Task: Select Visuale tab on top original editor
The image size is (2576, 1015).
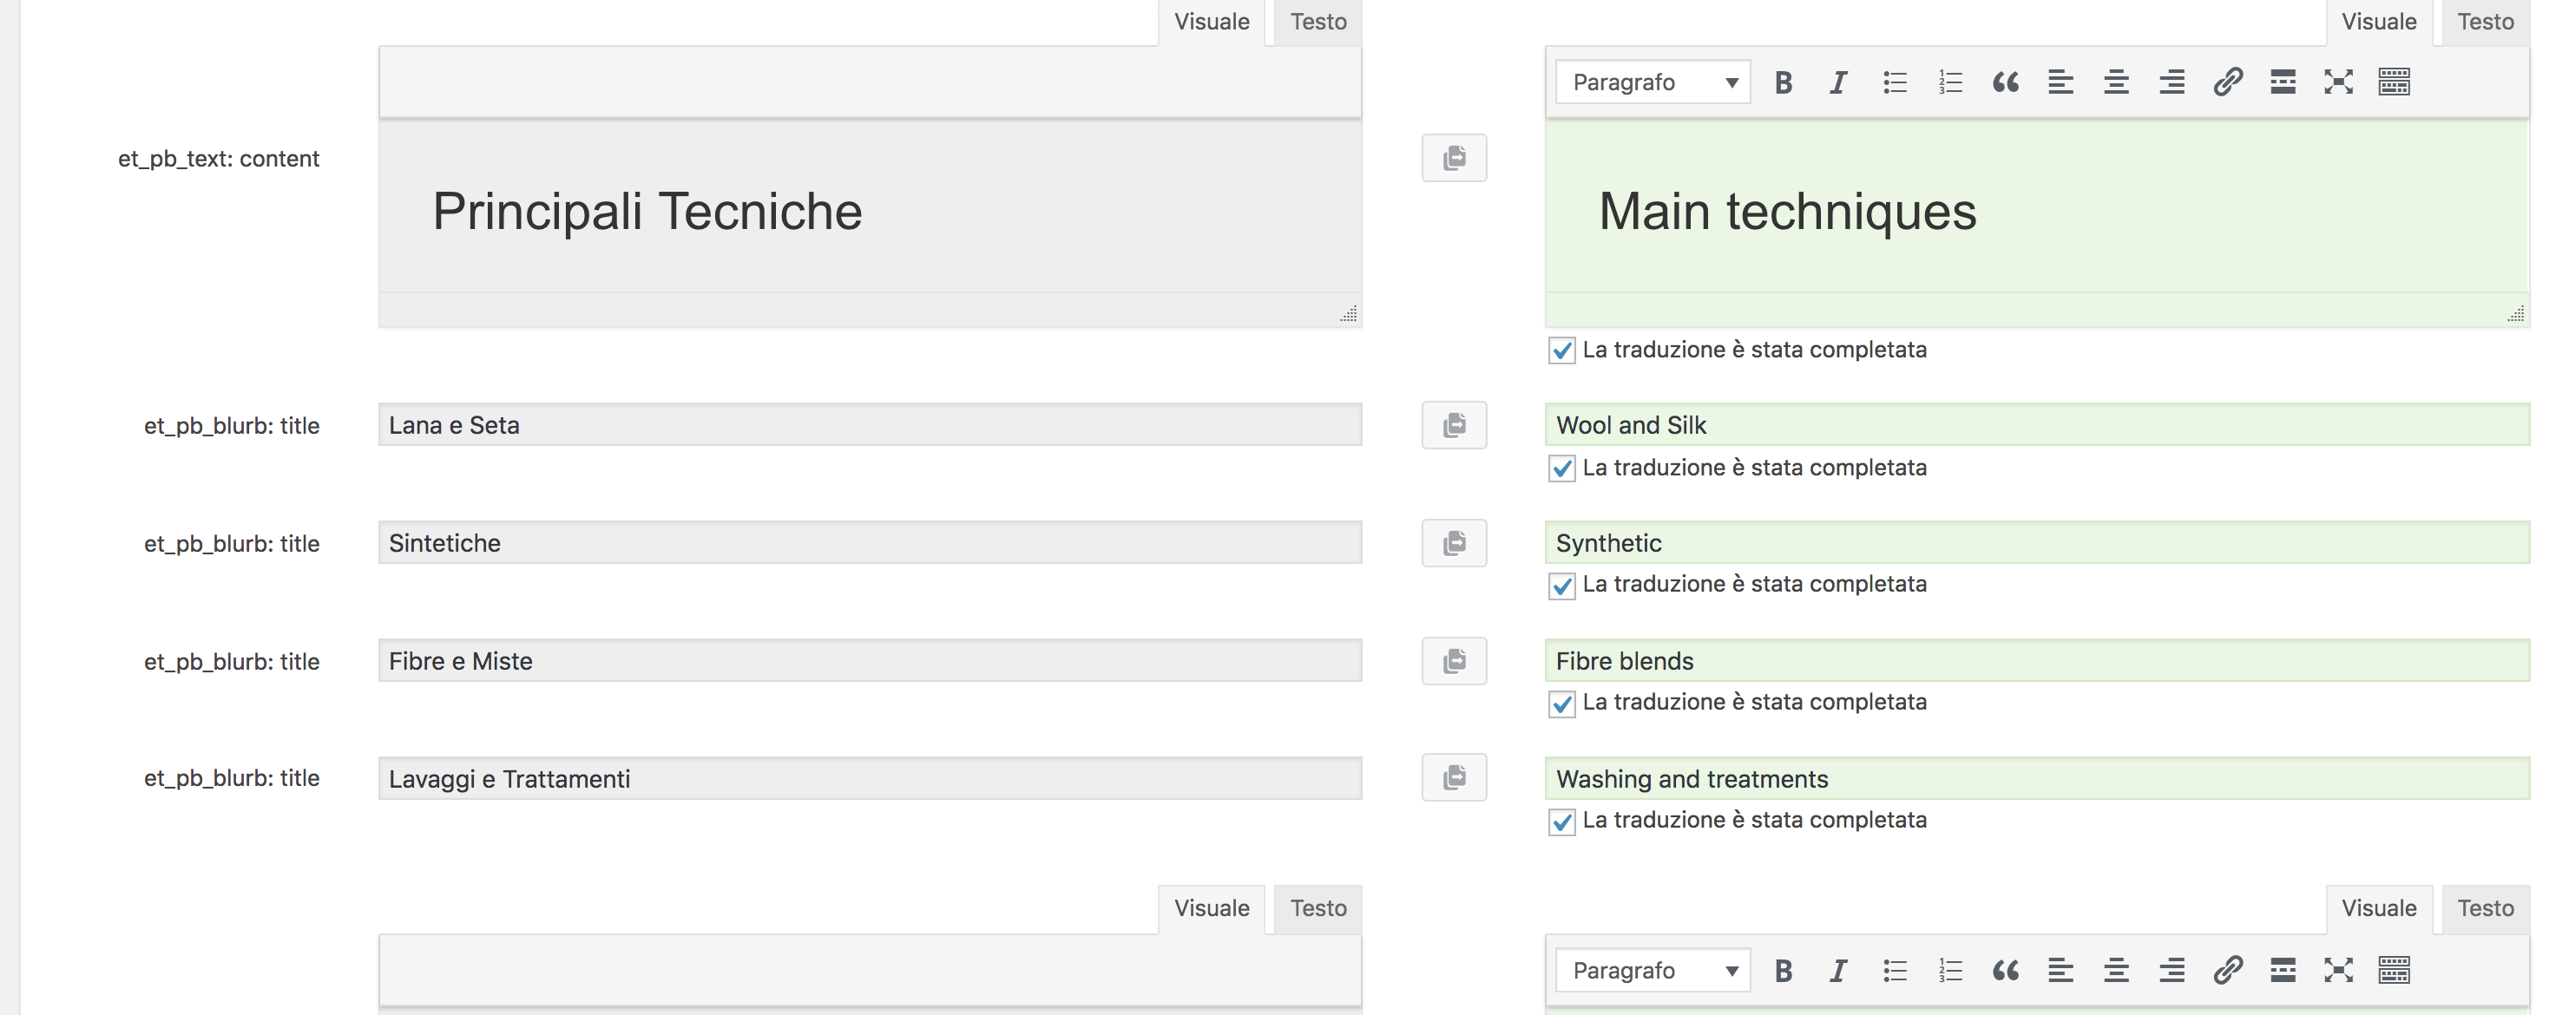Action: click(x=1211, y=22)
